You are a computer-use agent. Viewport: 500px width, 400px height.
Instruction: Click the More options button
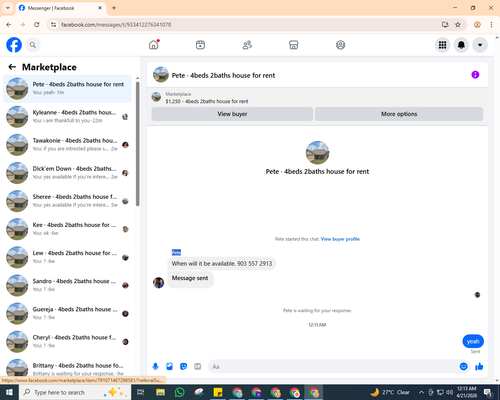click(399, 114)
